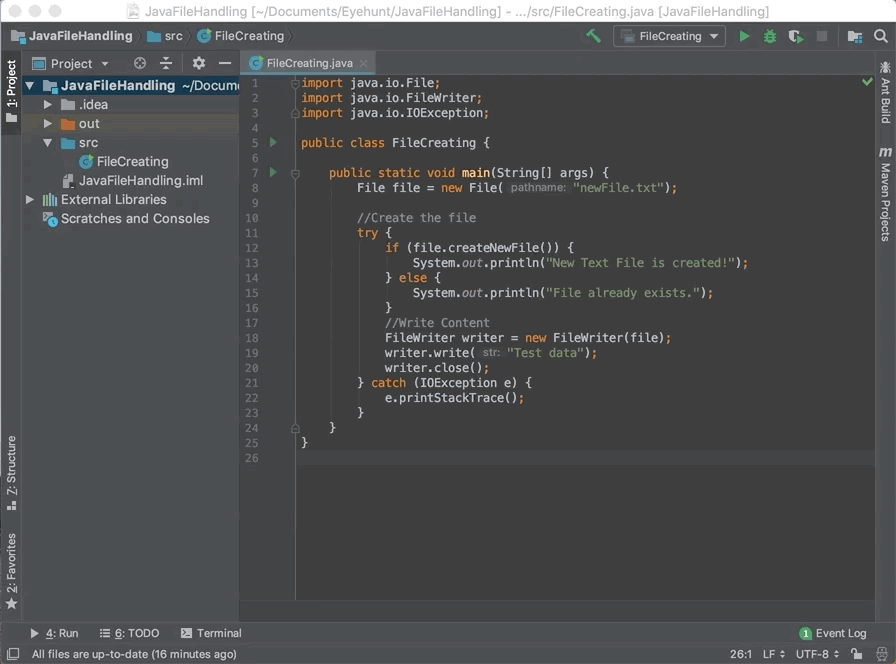Click the green inspection checkmark in editor corner

(x=867, y=82)
